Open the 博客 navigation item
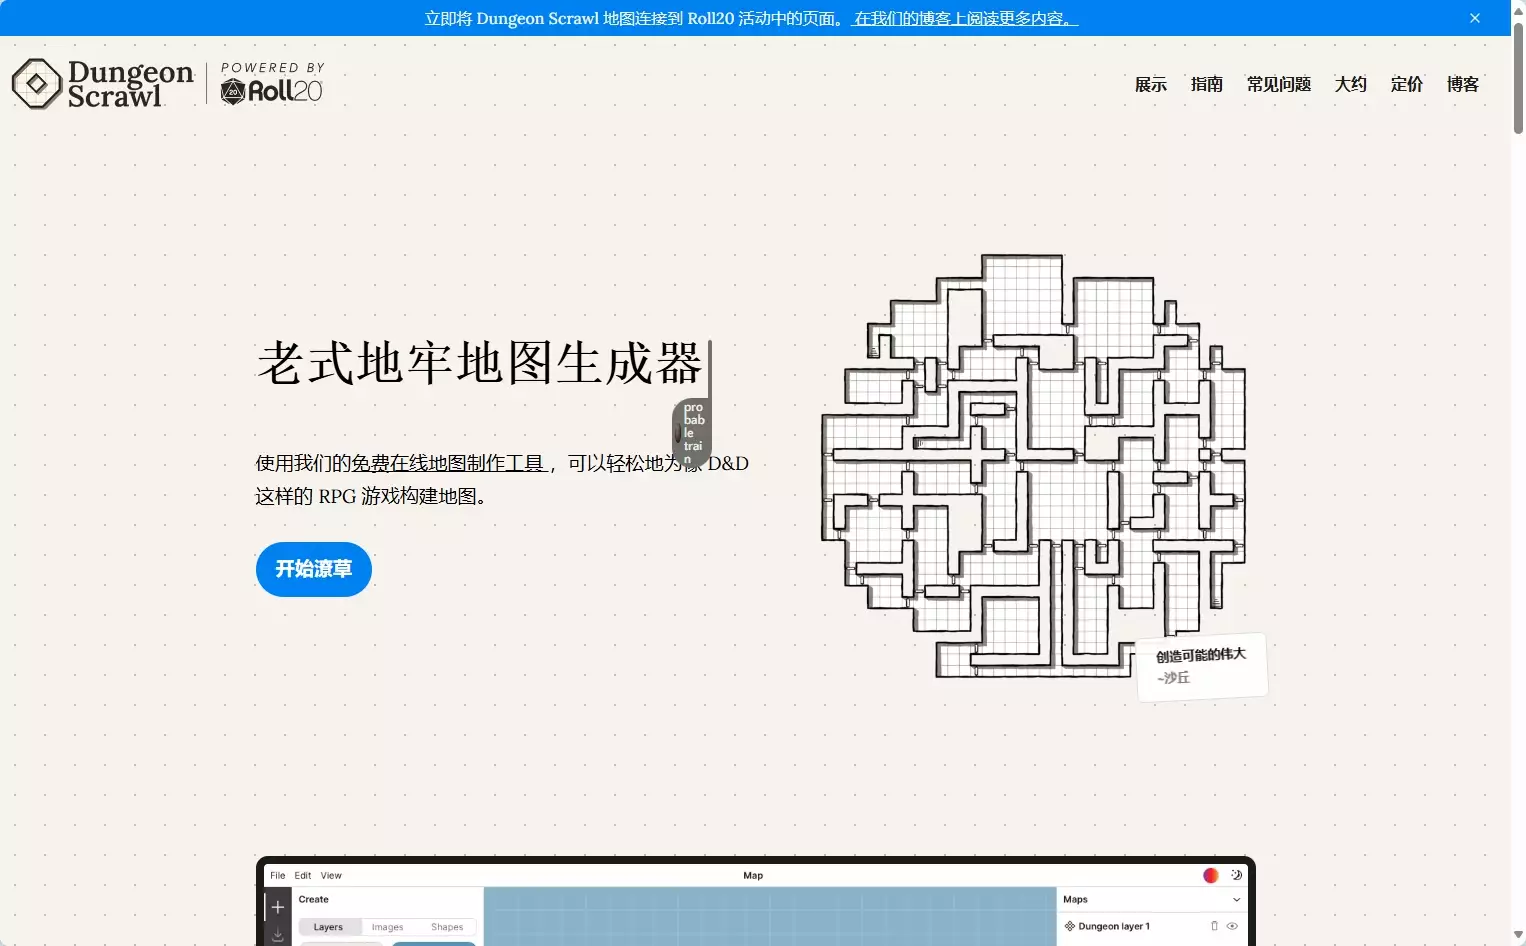The width and height of the screenshot is (1526, 946). [x=1463, y=84]
